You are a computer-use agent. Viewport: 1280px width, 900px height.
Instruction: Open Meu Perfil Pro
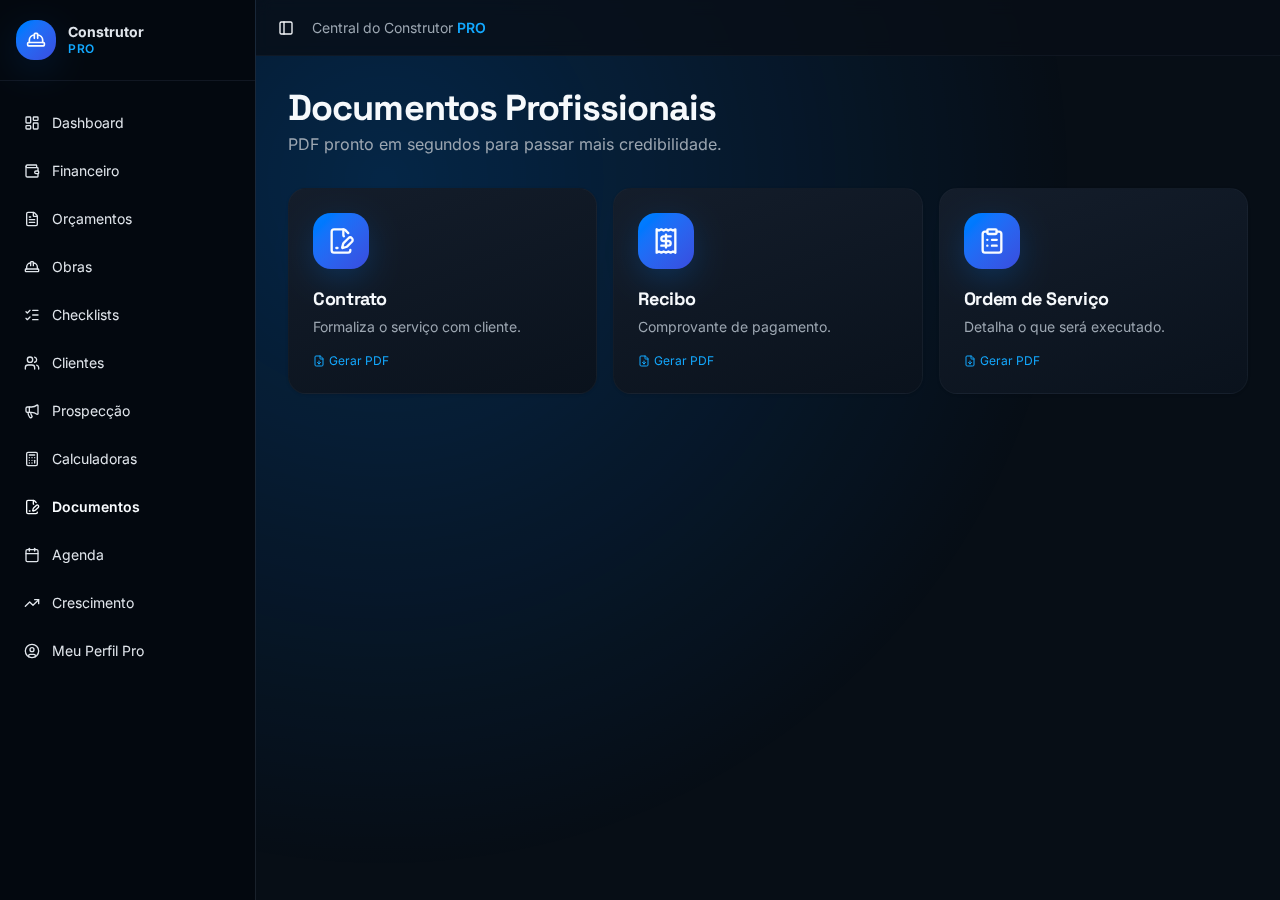click(127, 651)
